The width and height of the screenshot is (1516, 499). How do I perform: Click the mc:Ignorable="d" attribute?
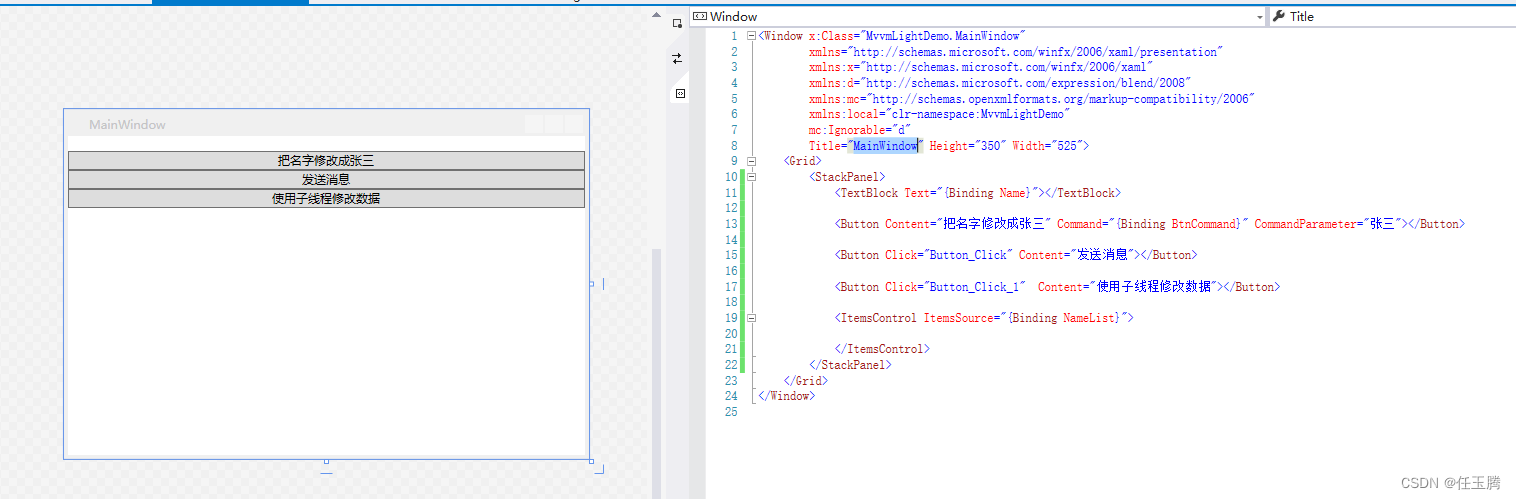pos(859,130)
